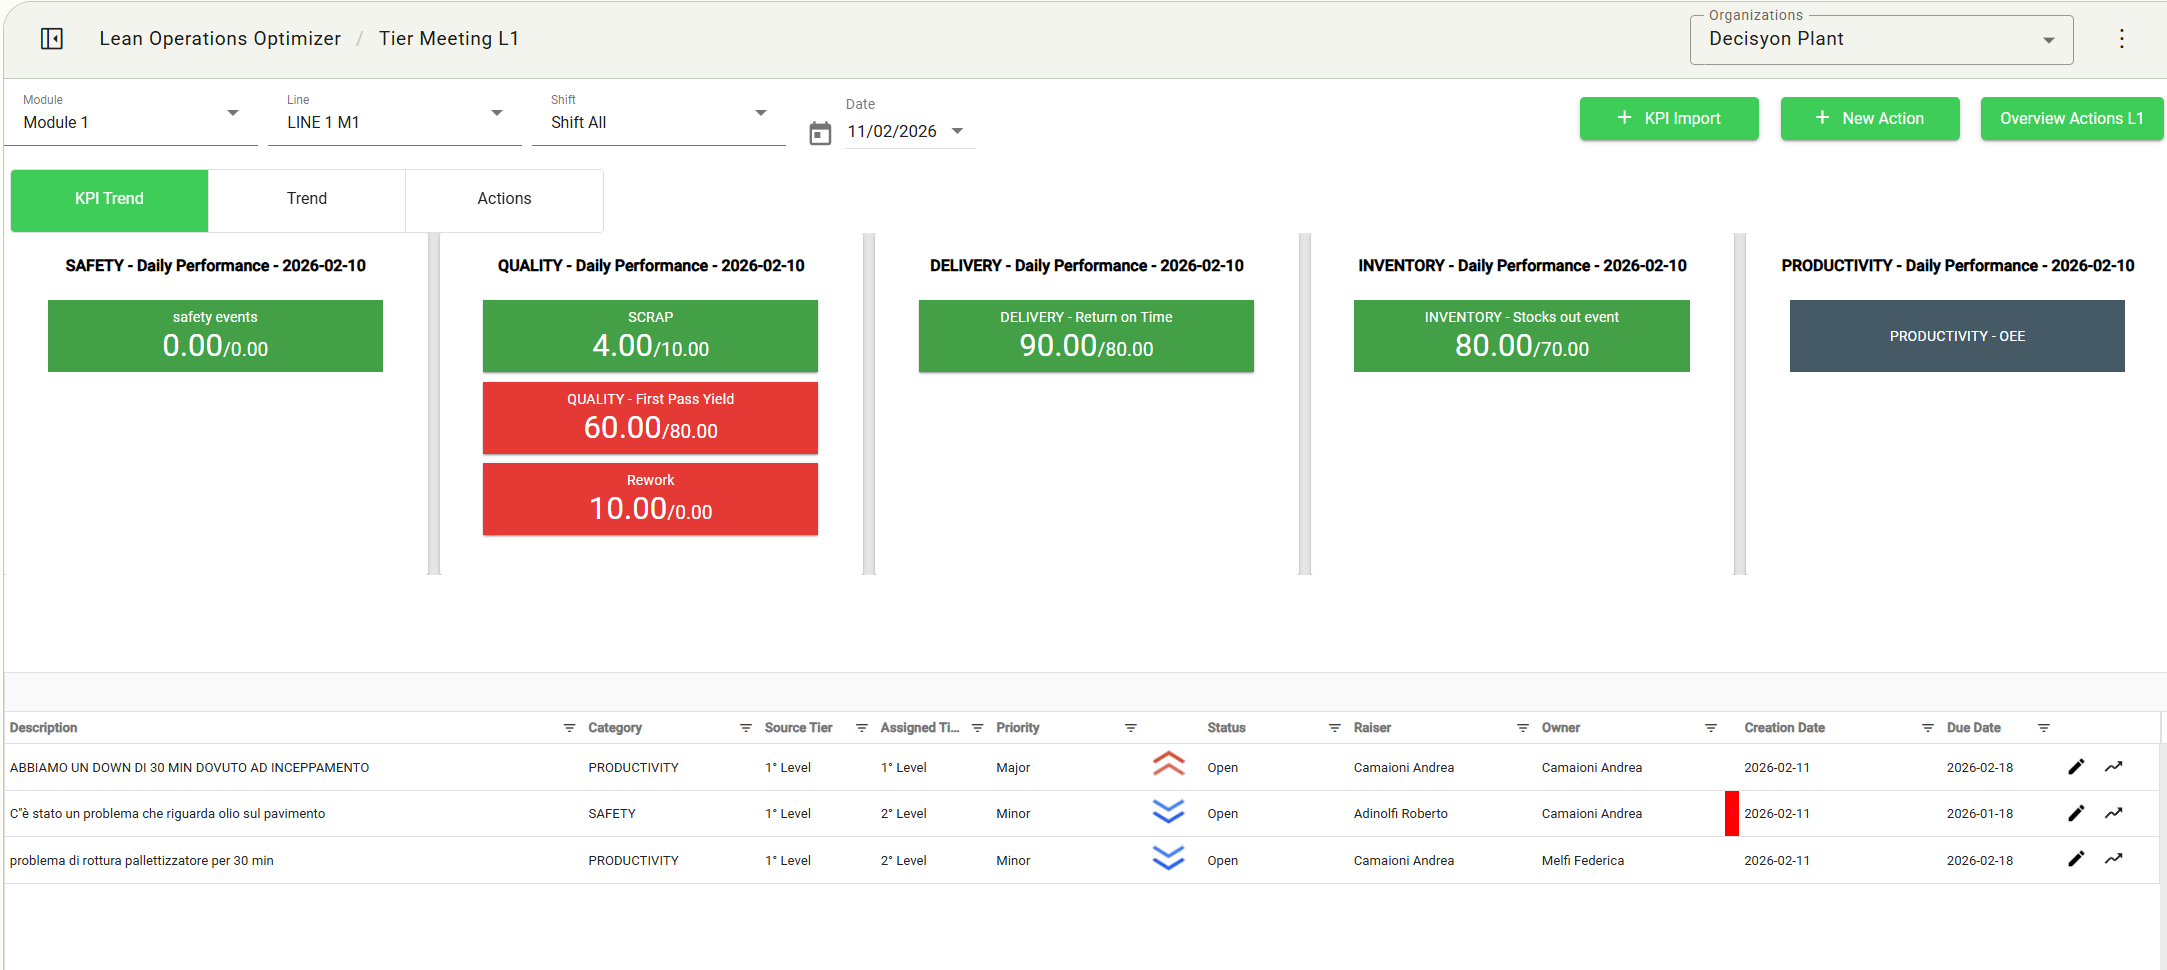
Task: Create a New Action
Action: tap(1869, 119)
